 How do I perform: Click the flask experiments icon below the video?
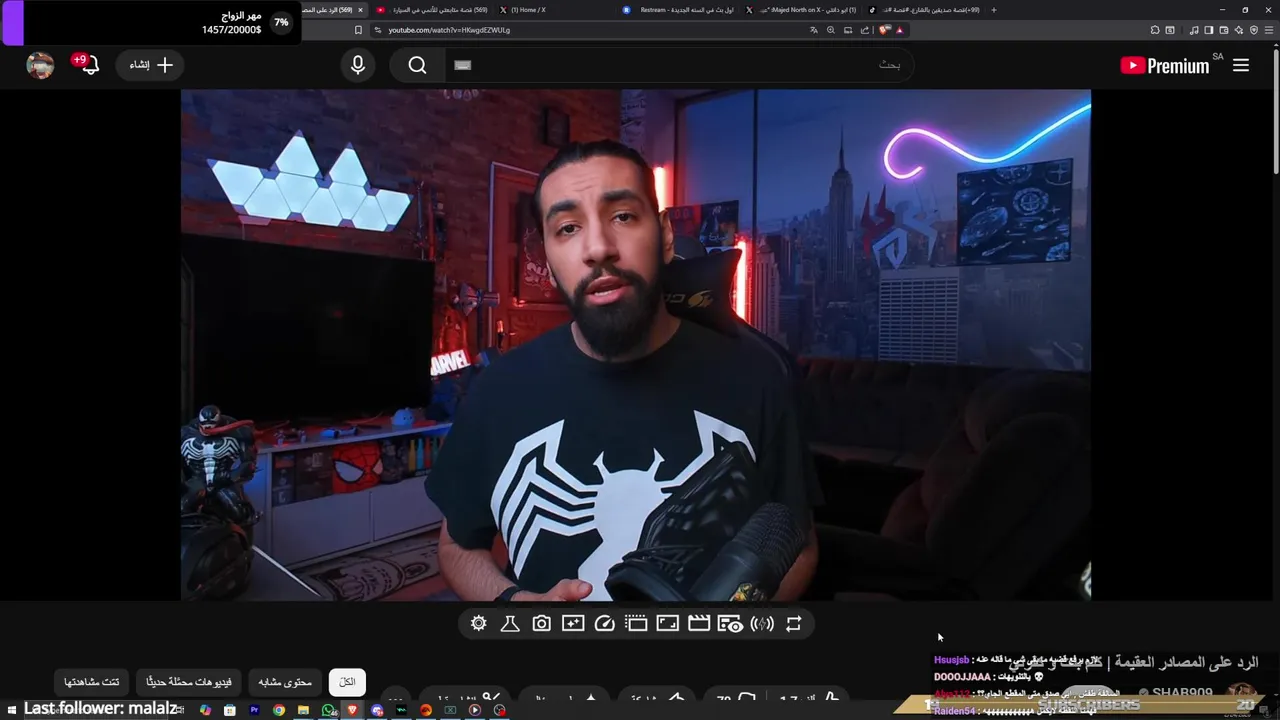tap(510, 624)
